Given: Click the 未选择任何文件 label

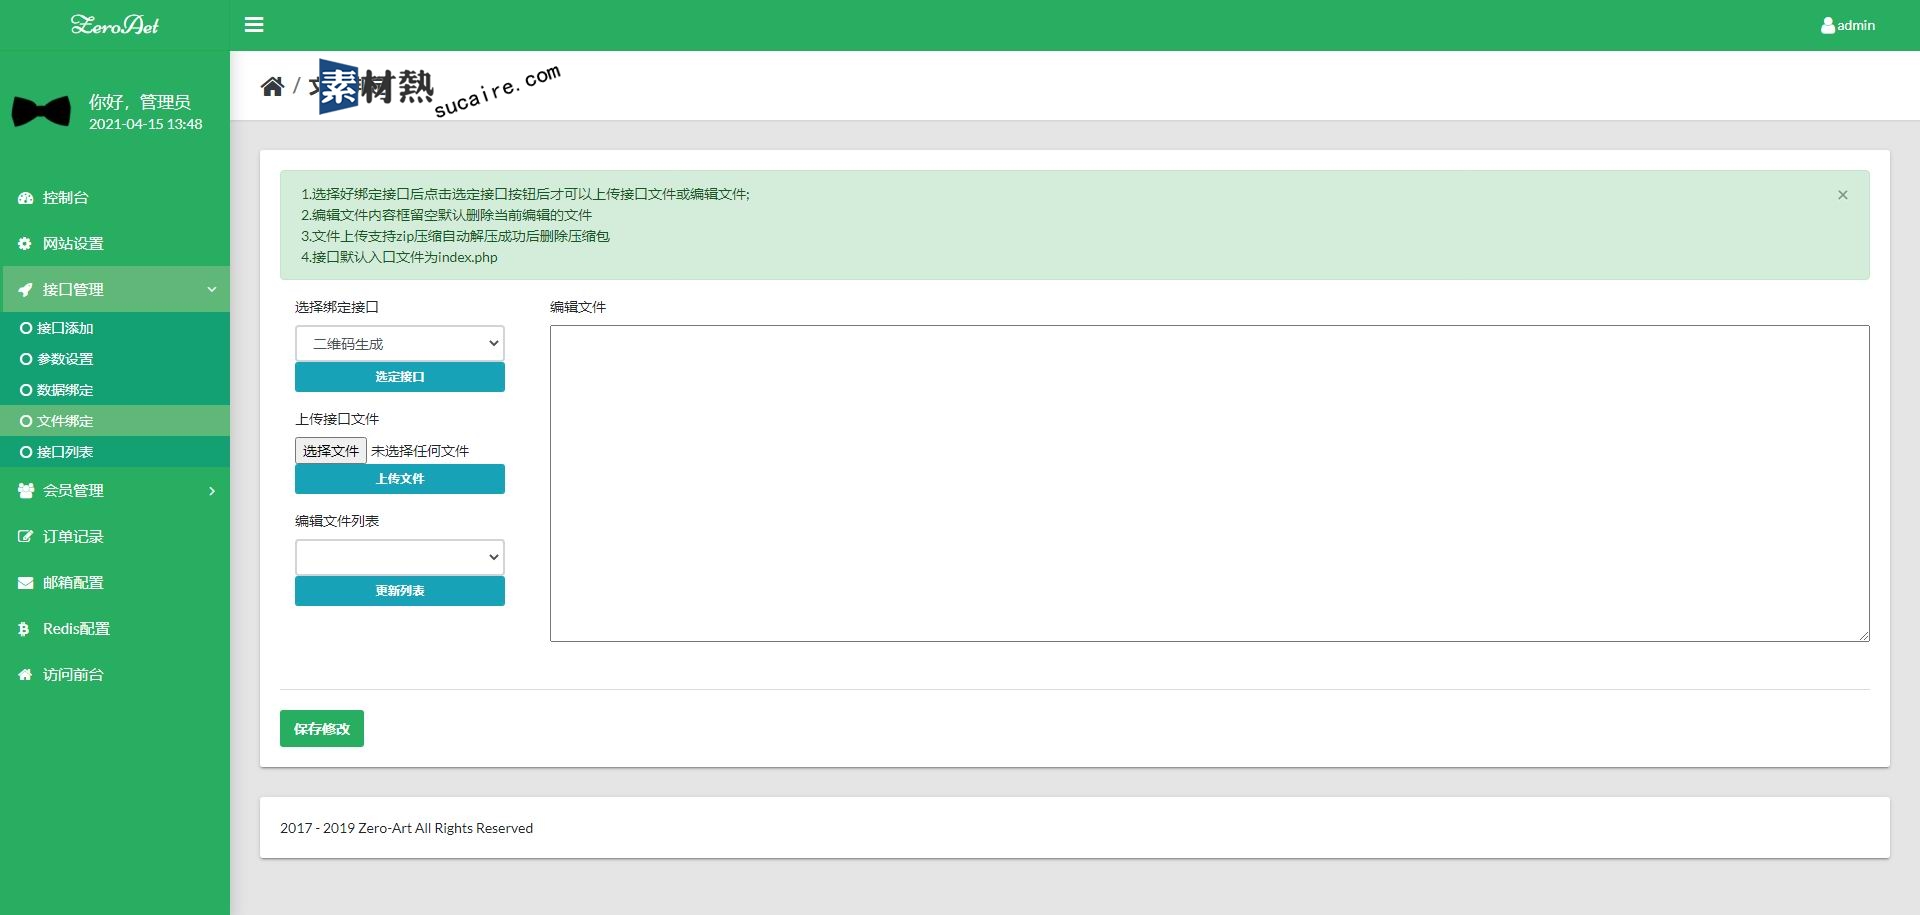Looking at the screenshot, I should 420,451.
